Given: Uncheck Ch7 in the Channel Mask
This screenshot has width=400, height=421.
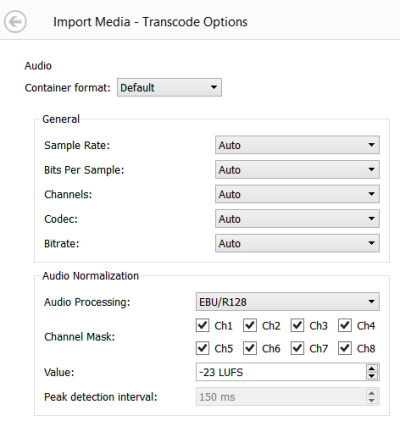Looking at the screenshot, I should (297, 348).
